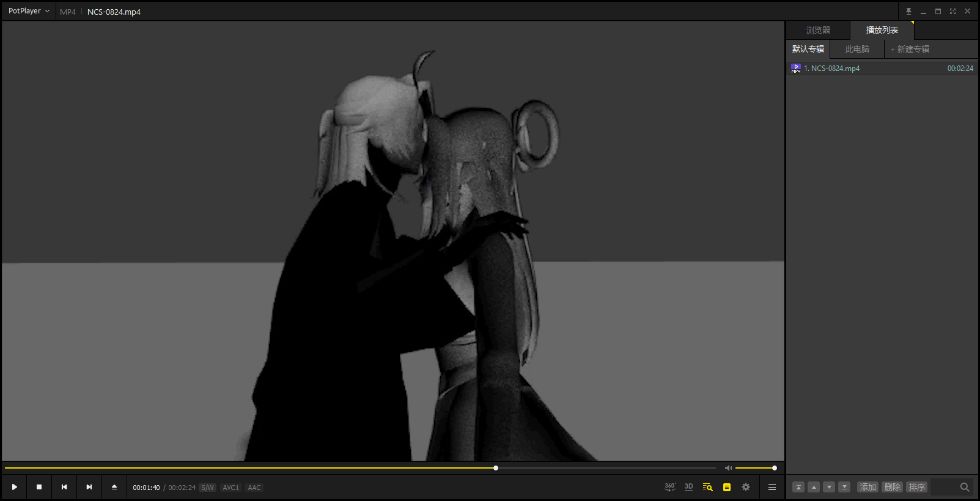Click 新建专辑 to create album
This screenshot has width=980, height=501.
coord(910,49)
